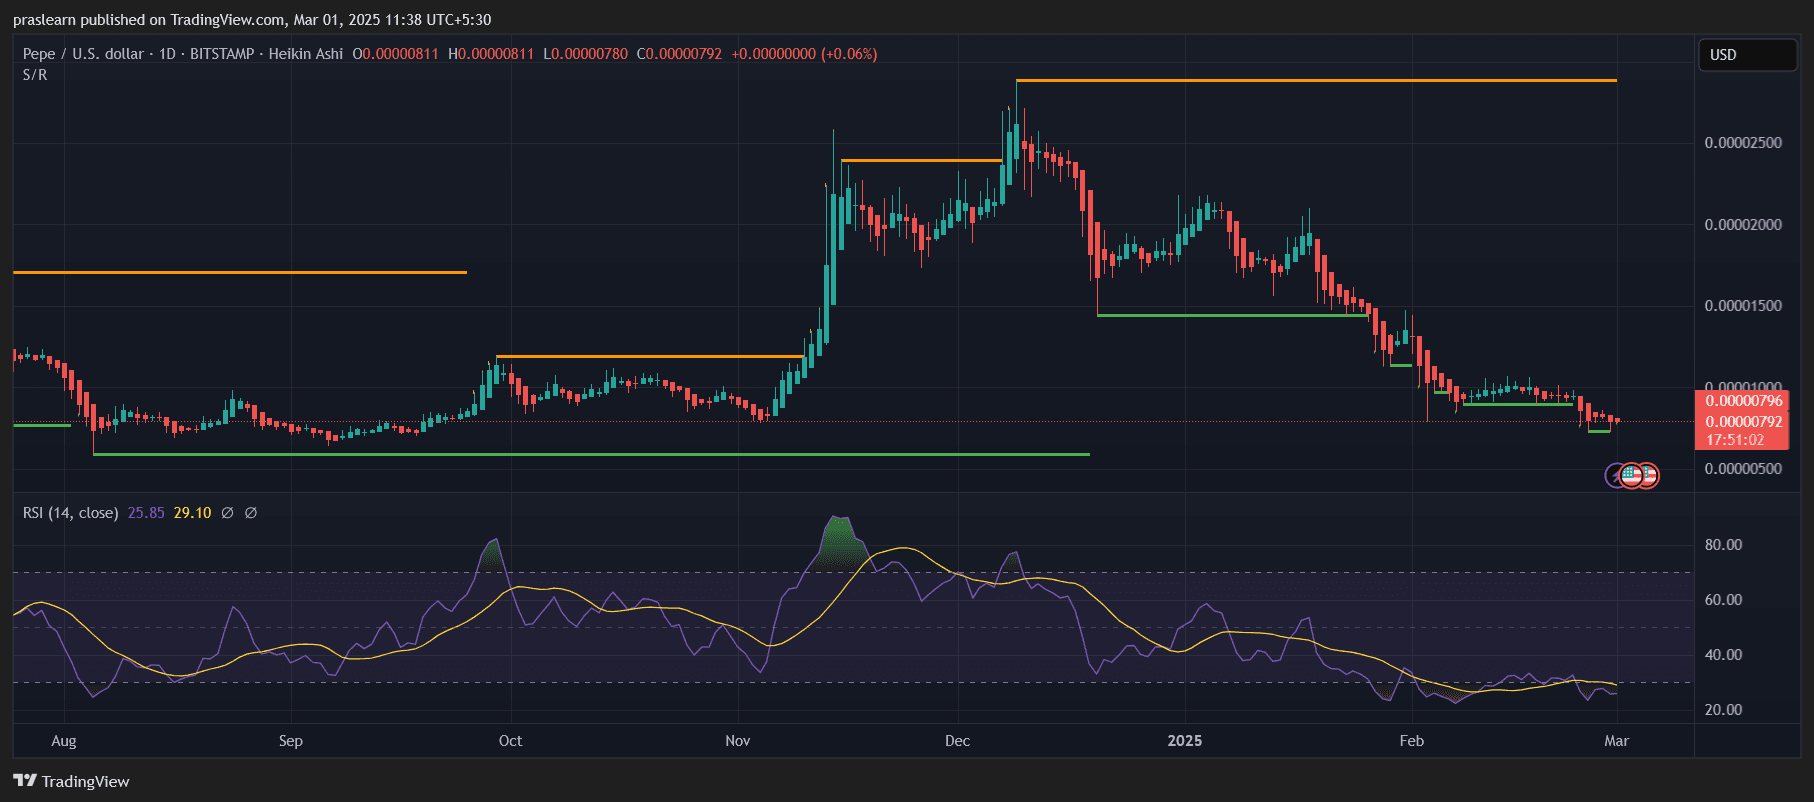Click the low value L0.00000780

[x=586, y=54]
